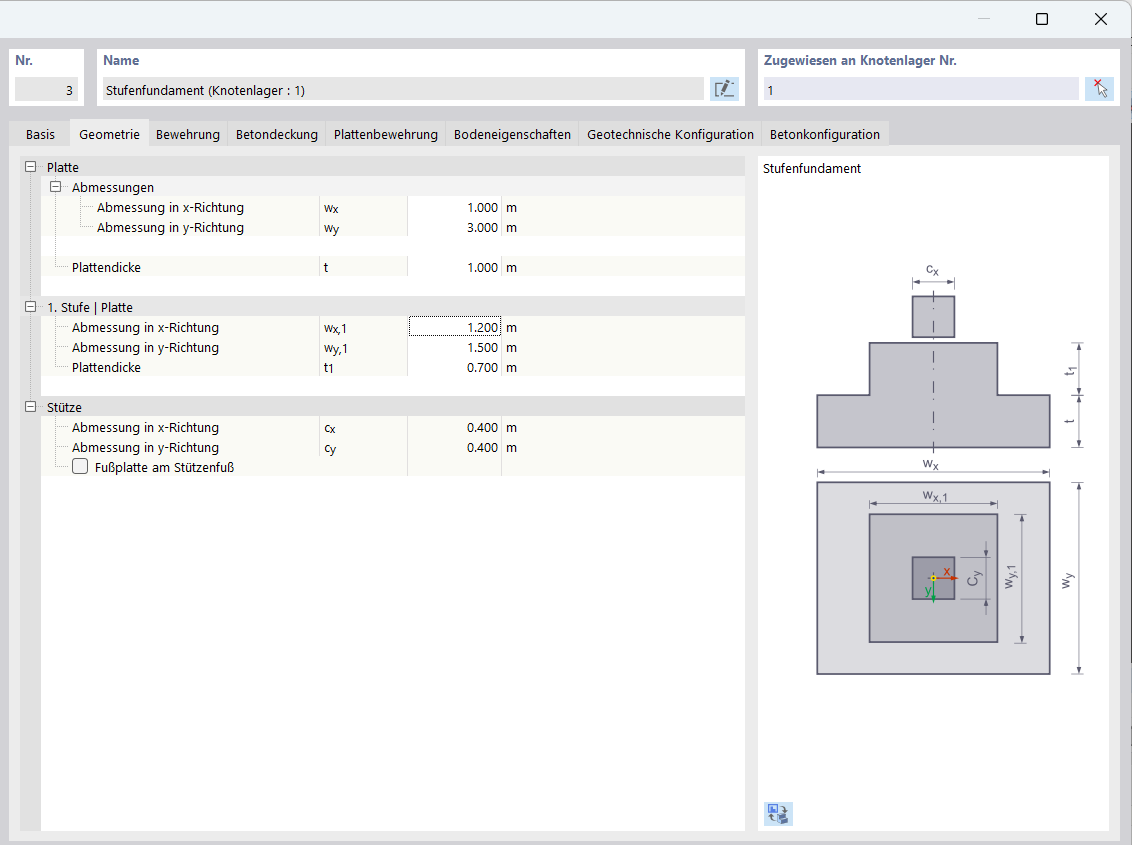Viewport: 1132px width, 845px height.
Task: Click the Plattendicke t value 1.000
Action: pos(454,267)
